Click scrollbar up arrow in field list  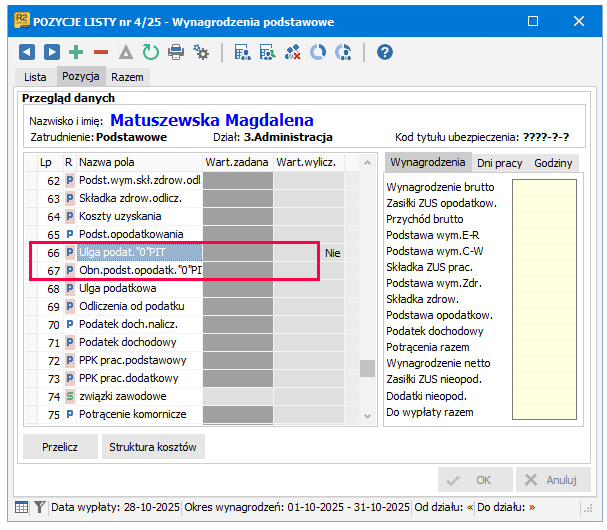[x=367, y=163]
